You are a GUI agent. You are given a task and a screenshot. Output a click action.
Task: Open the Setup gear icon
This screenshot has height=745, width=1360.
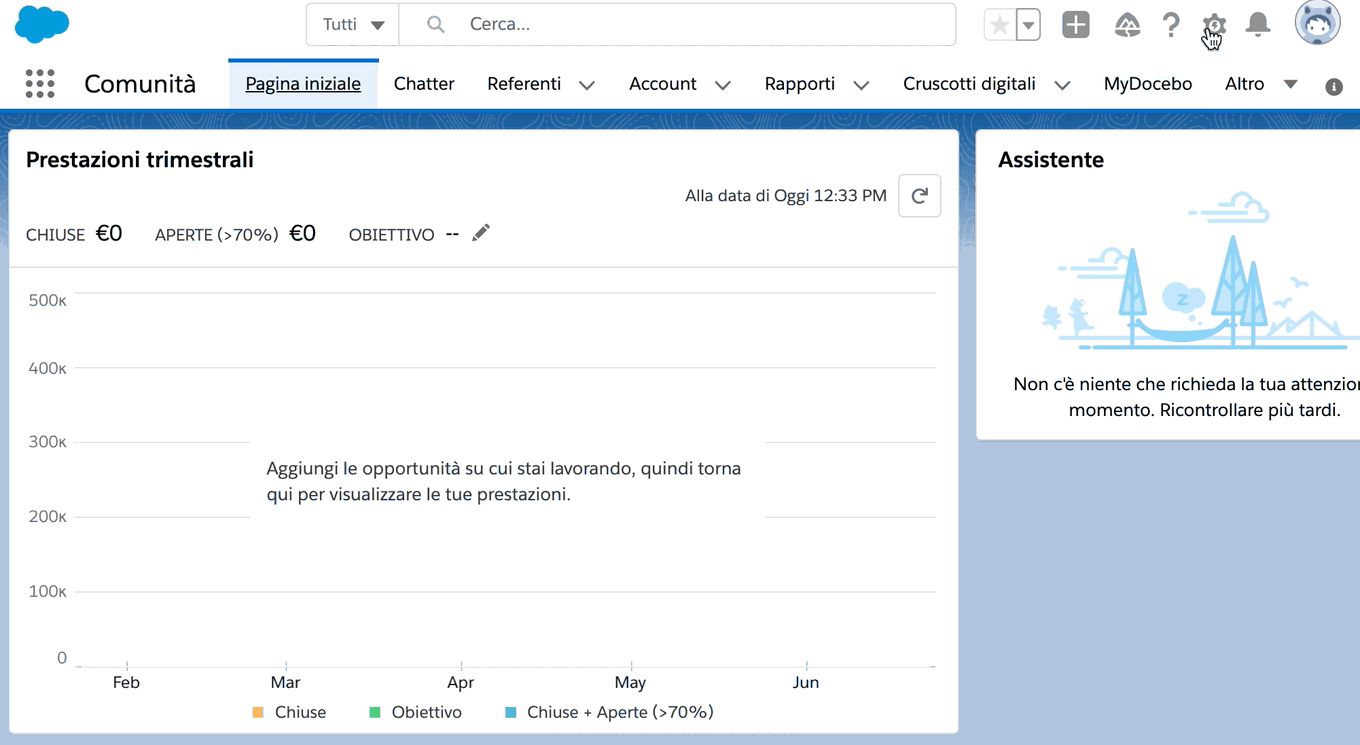(1214, 24)
